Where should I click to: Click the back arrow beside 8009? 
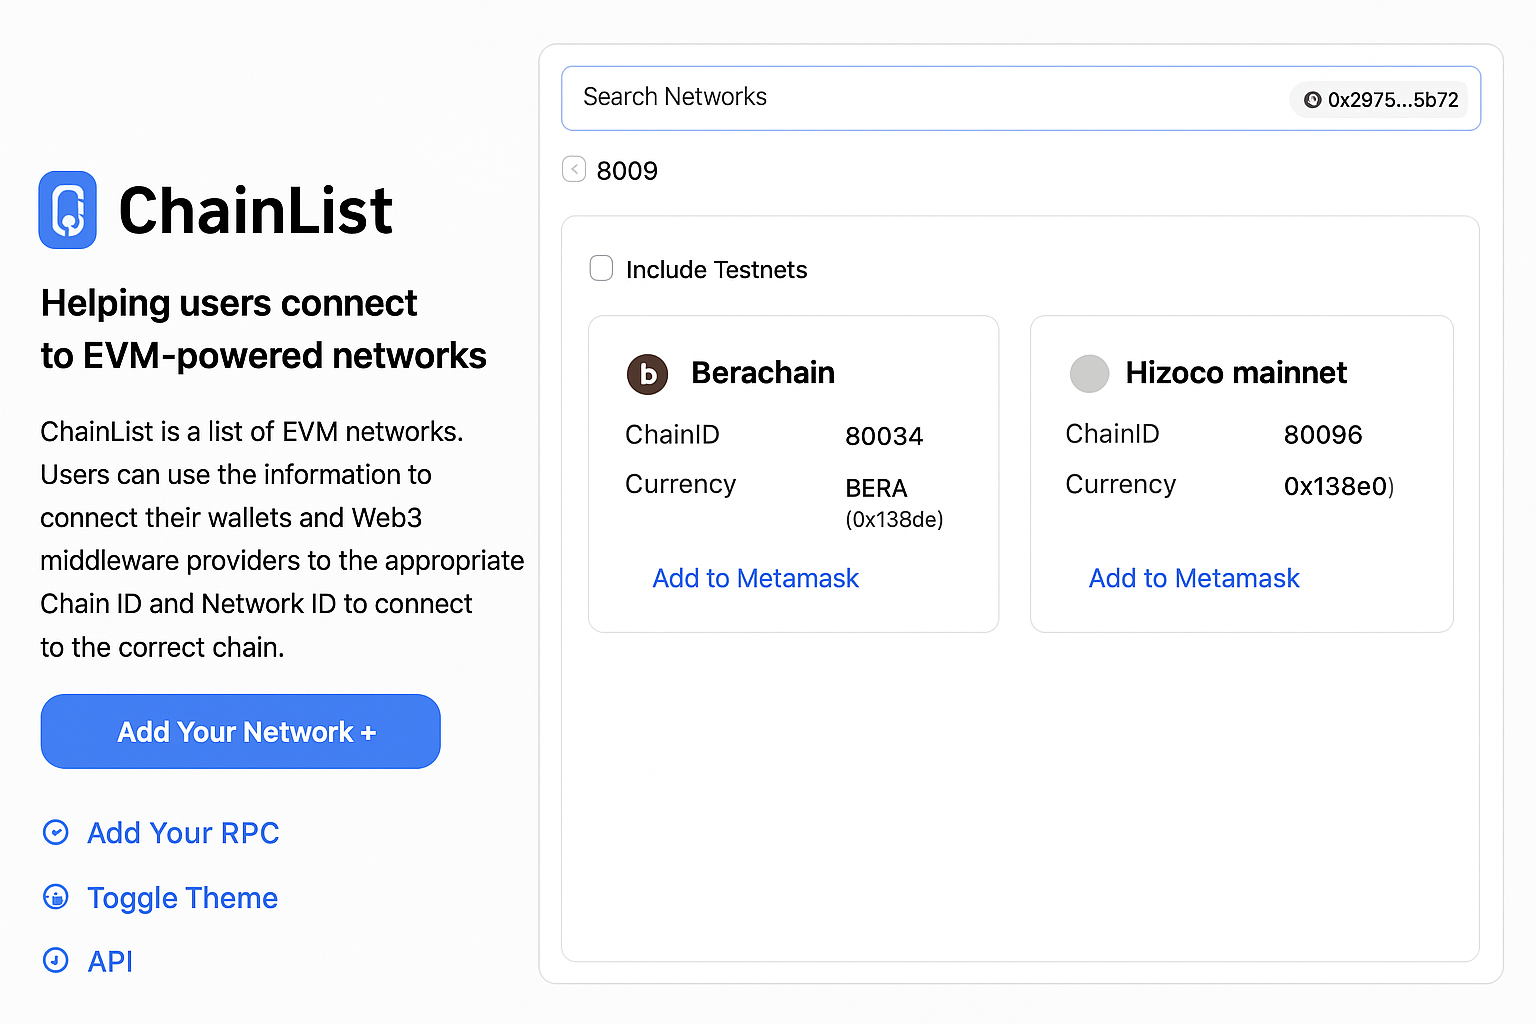click(574, 169)
